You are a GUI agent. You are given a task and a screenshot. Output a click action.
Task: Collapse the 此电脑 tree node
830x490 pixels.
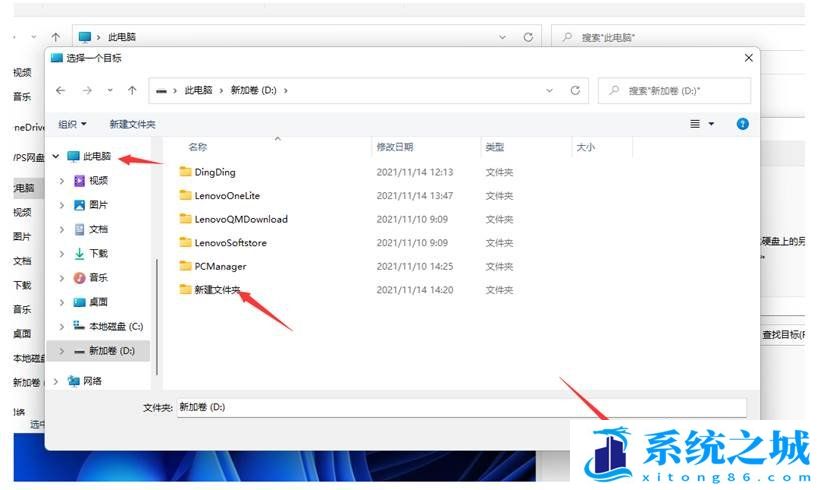coord(55,157)
